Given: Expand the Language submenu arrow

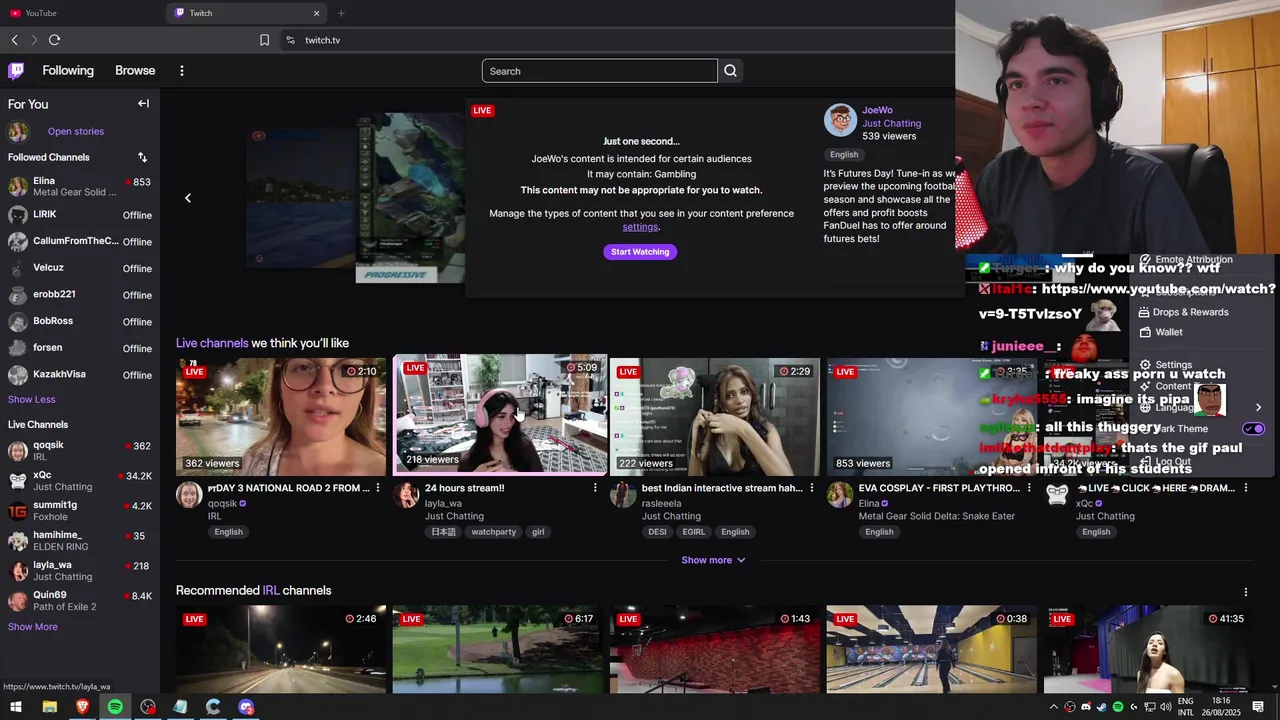Looking at the screenshot, I should [1258, 407].
